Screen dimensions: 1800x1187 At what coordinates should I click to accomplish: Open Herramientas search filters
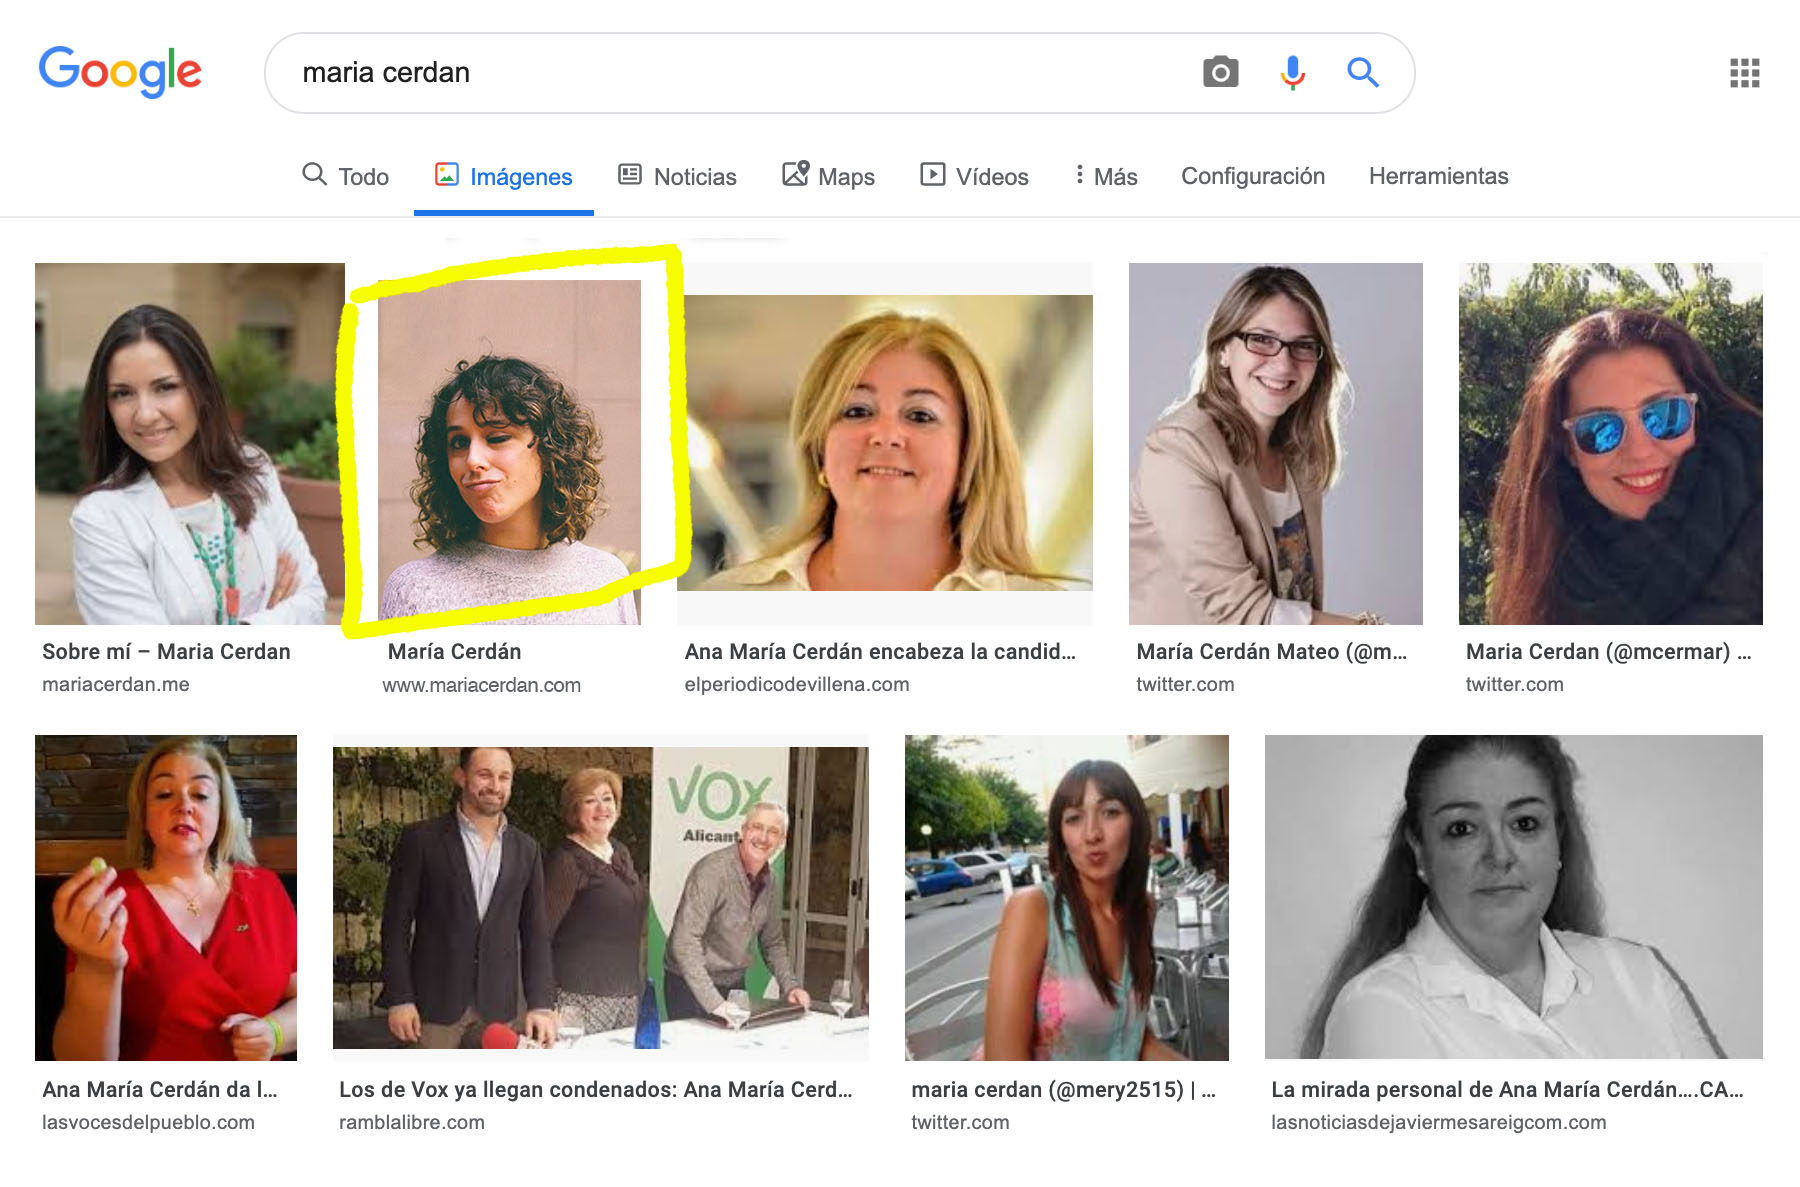[1439, 176]
